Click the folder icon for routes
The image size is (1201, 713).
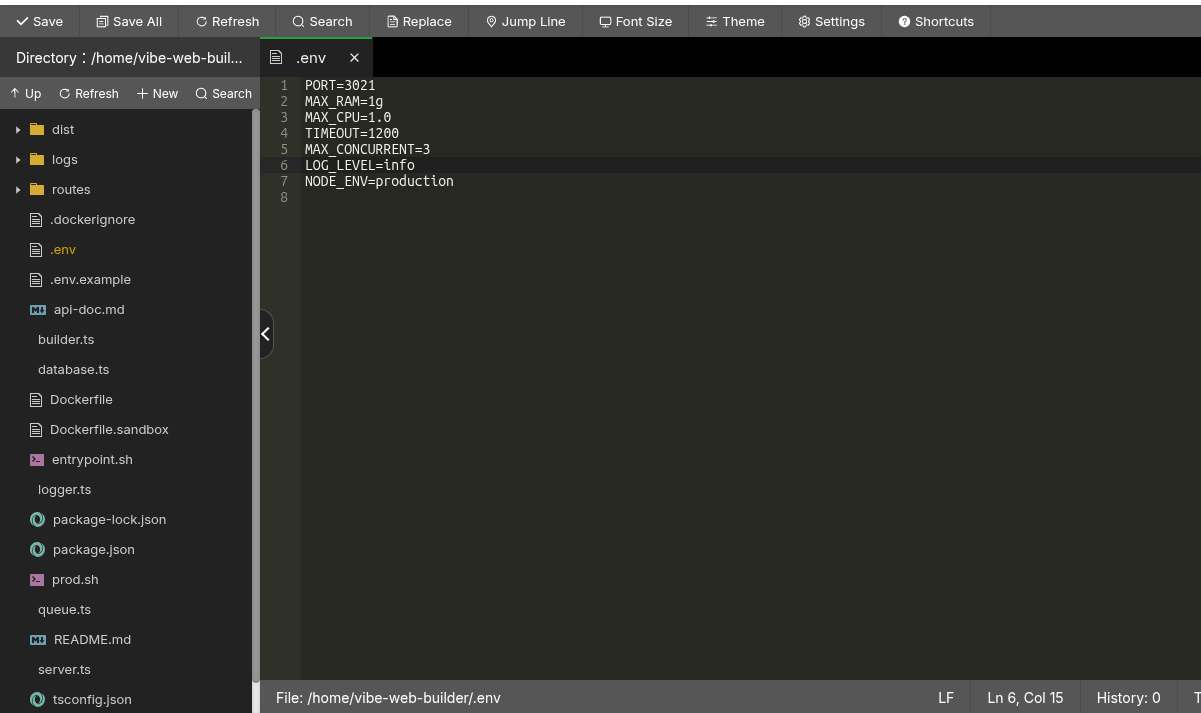tap(37, 190)
